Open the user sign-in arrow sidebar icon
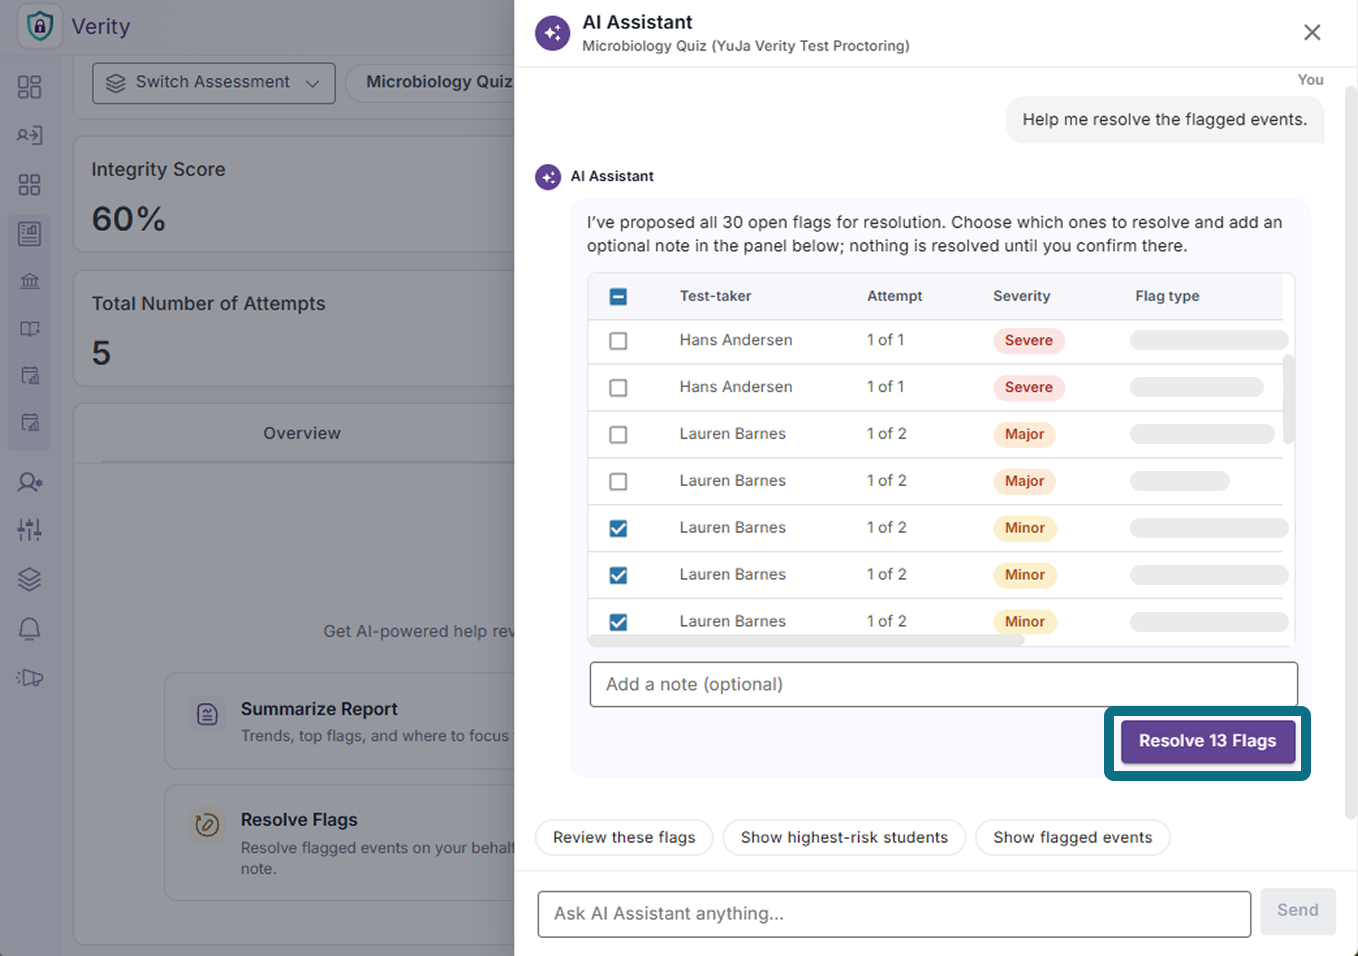 pos(30,135)
